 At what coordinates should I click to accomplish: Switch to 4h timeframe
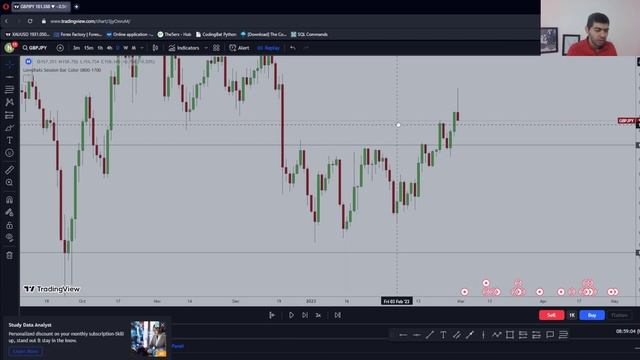(x=109, y=48)
